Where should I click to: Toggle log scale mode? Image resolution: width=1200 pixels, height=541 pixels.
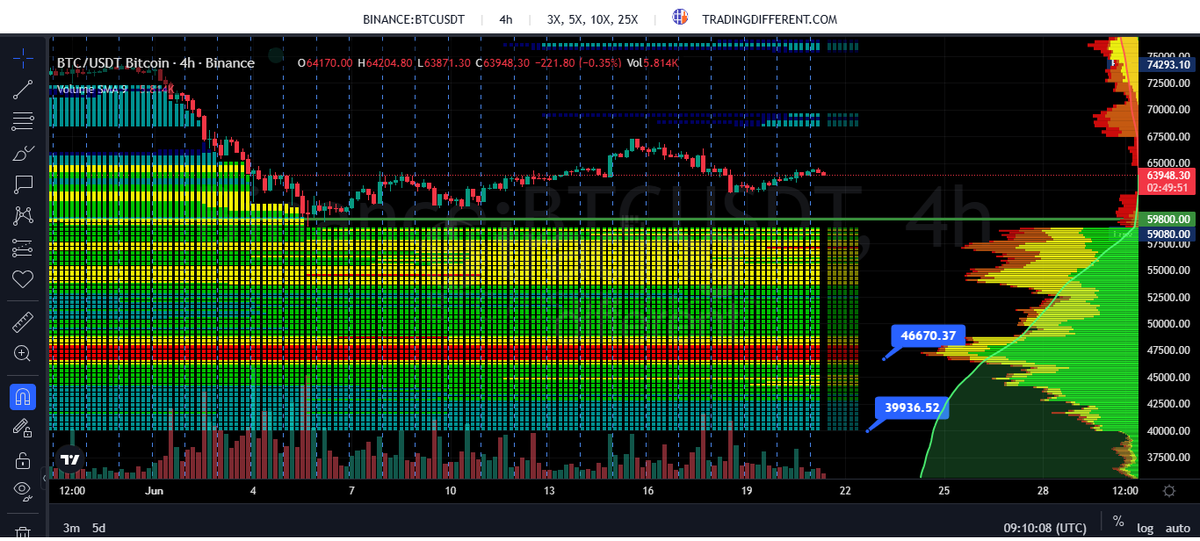coord(1145,527)
